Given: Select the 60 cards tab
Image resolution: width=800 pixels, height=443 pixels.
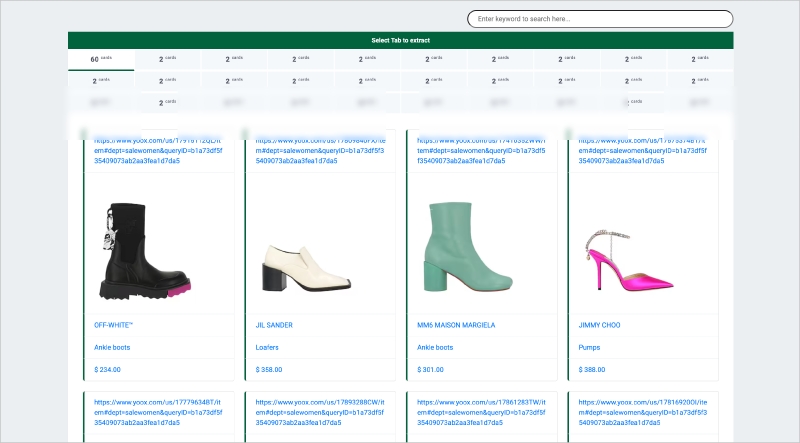Looking at the screenshot, I should 100,60.
